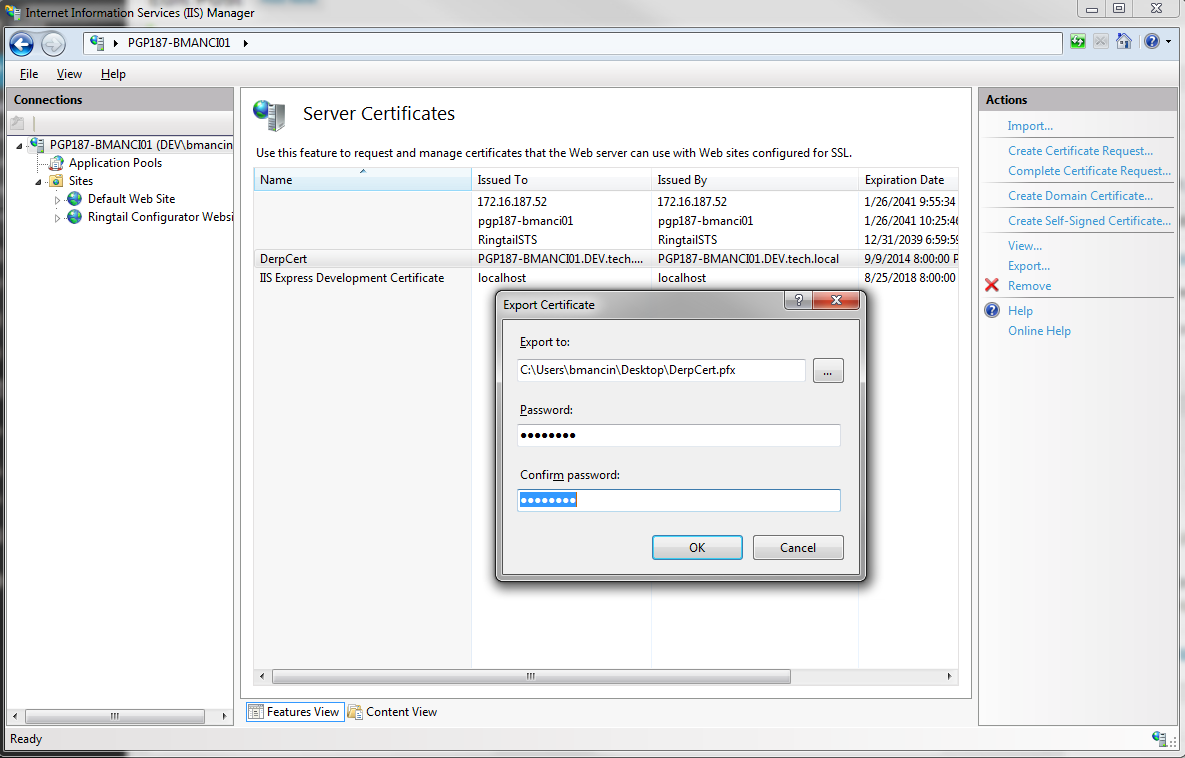
Task: Open the Help icon dropdown arrow
Action: (x=1168, y=42)
